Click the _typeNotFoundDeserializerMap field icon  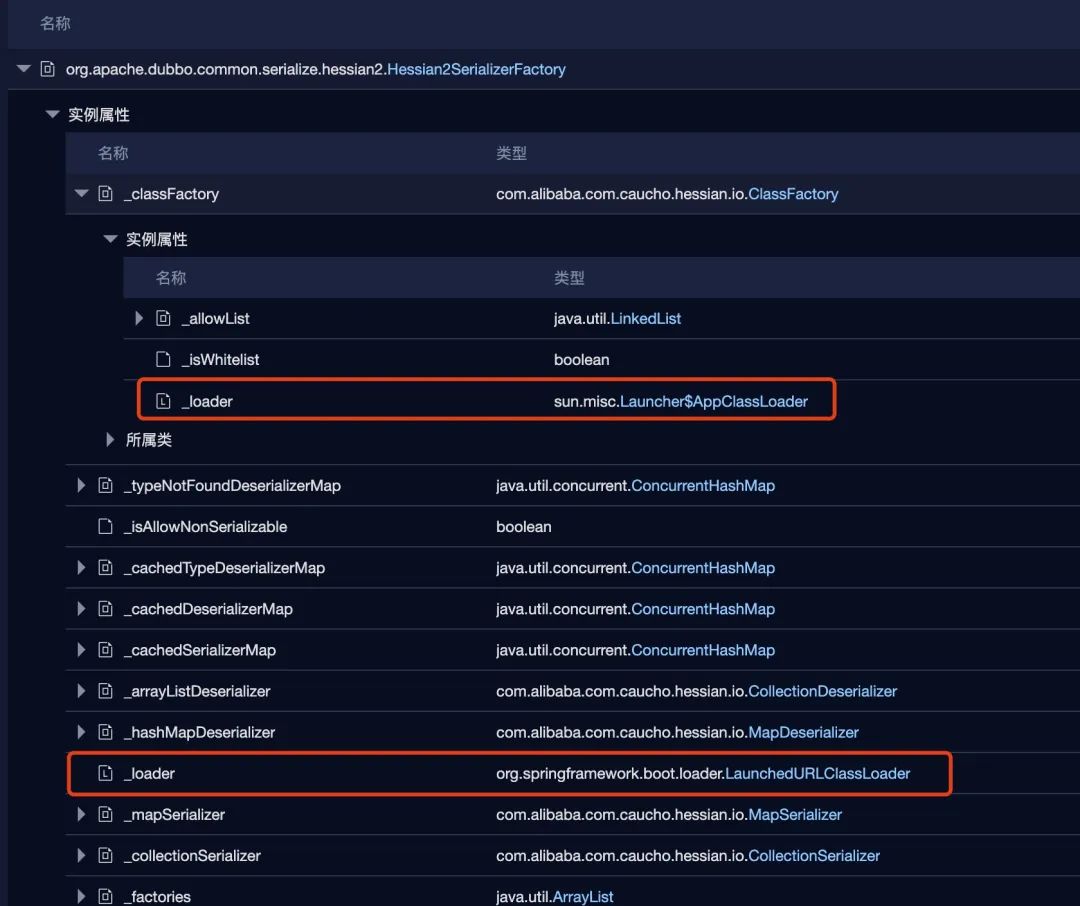coord(105,485)
